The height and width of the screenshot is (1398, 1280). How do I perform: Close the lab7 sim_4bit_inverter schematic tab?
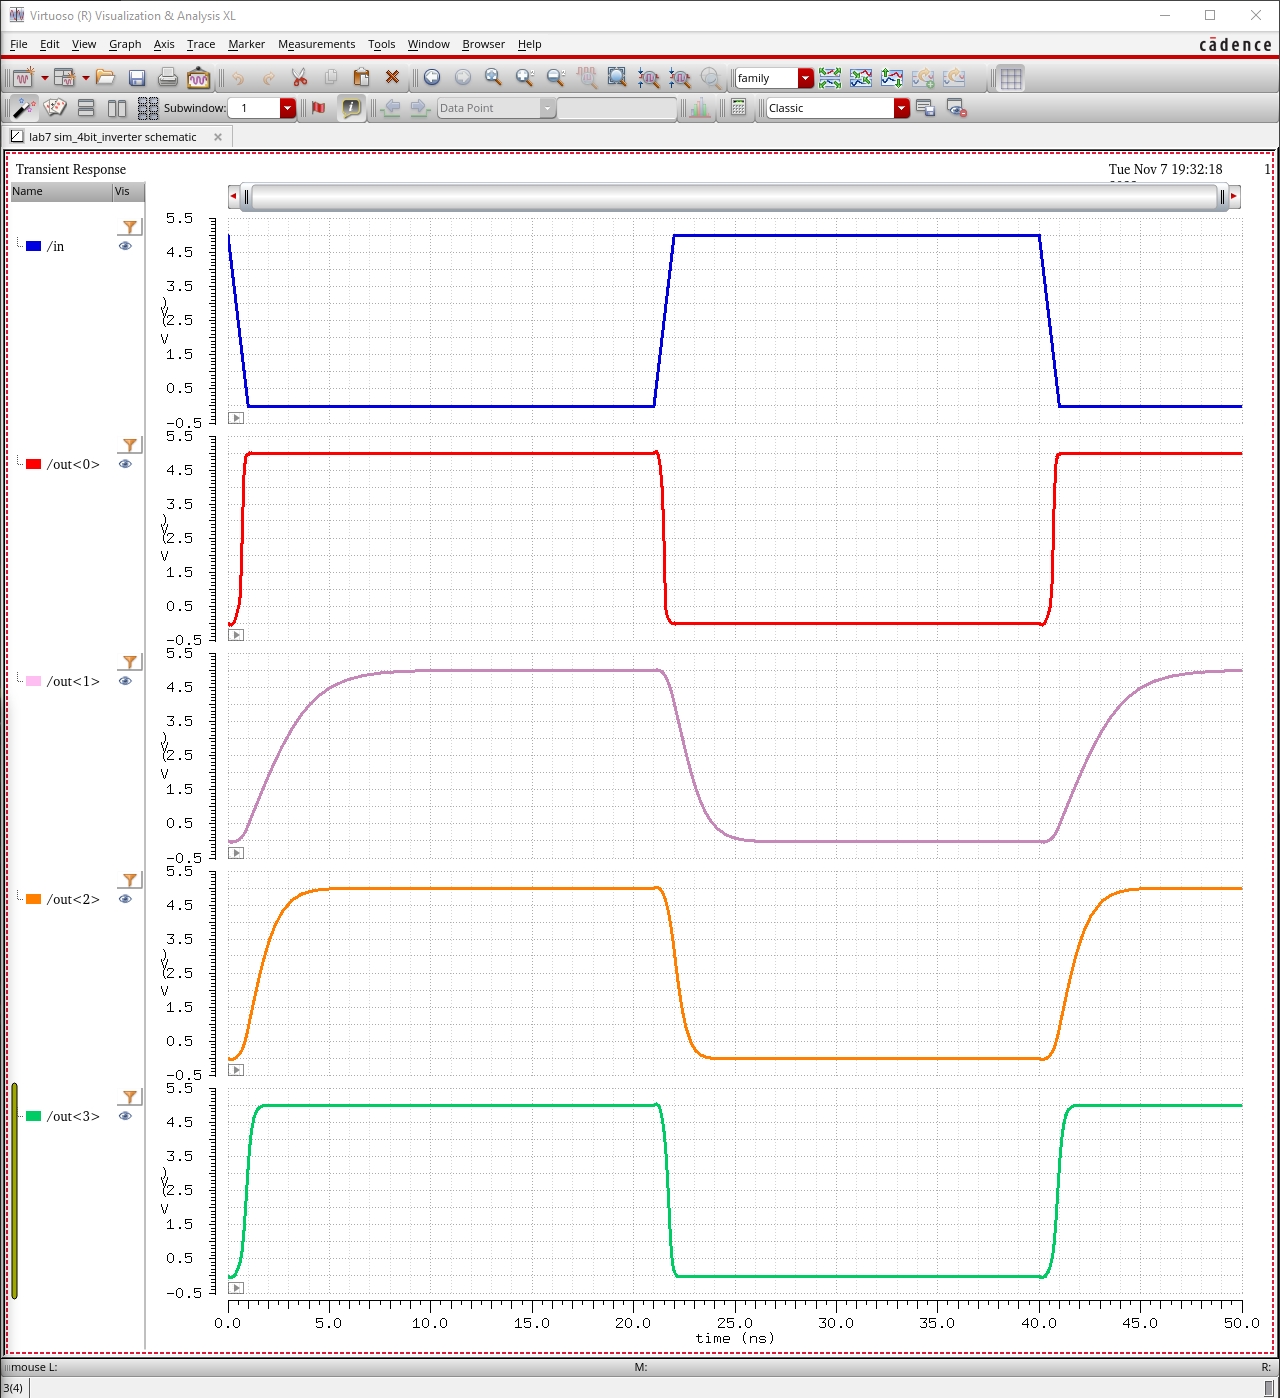pyautogui.click(x=218, y=137)
